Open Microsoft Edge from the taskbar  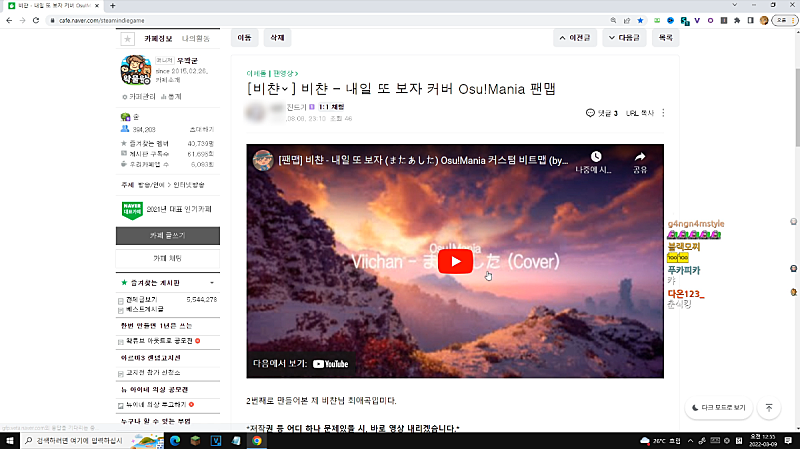pyautogui.click(x=175, y=440)
